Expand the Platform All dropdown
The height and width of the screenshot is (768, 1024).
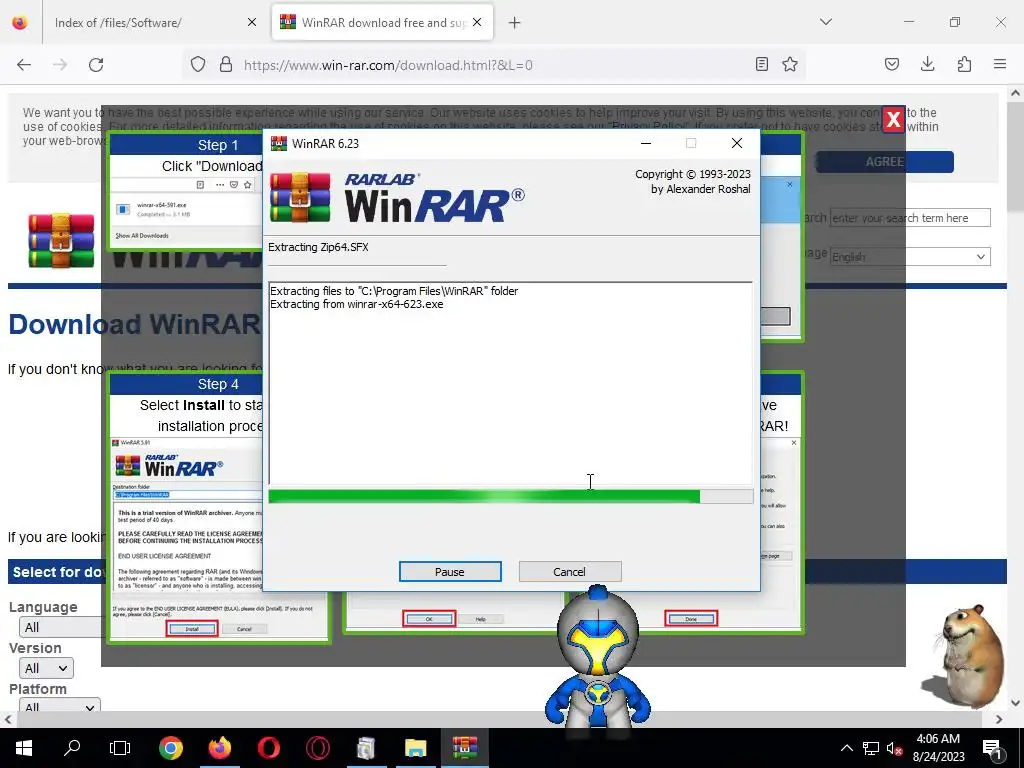[60, 706]
